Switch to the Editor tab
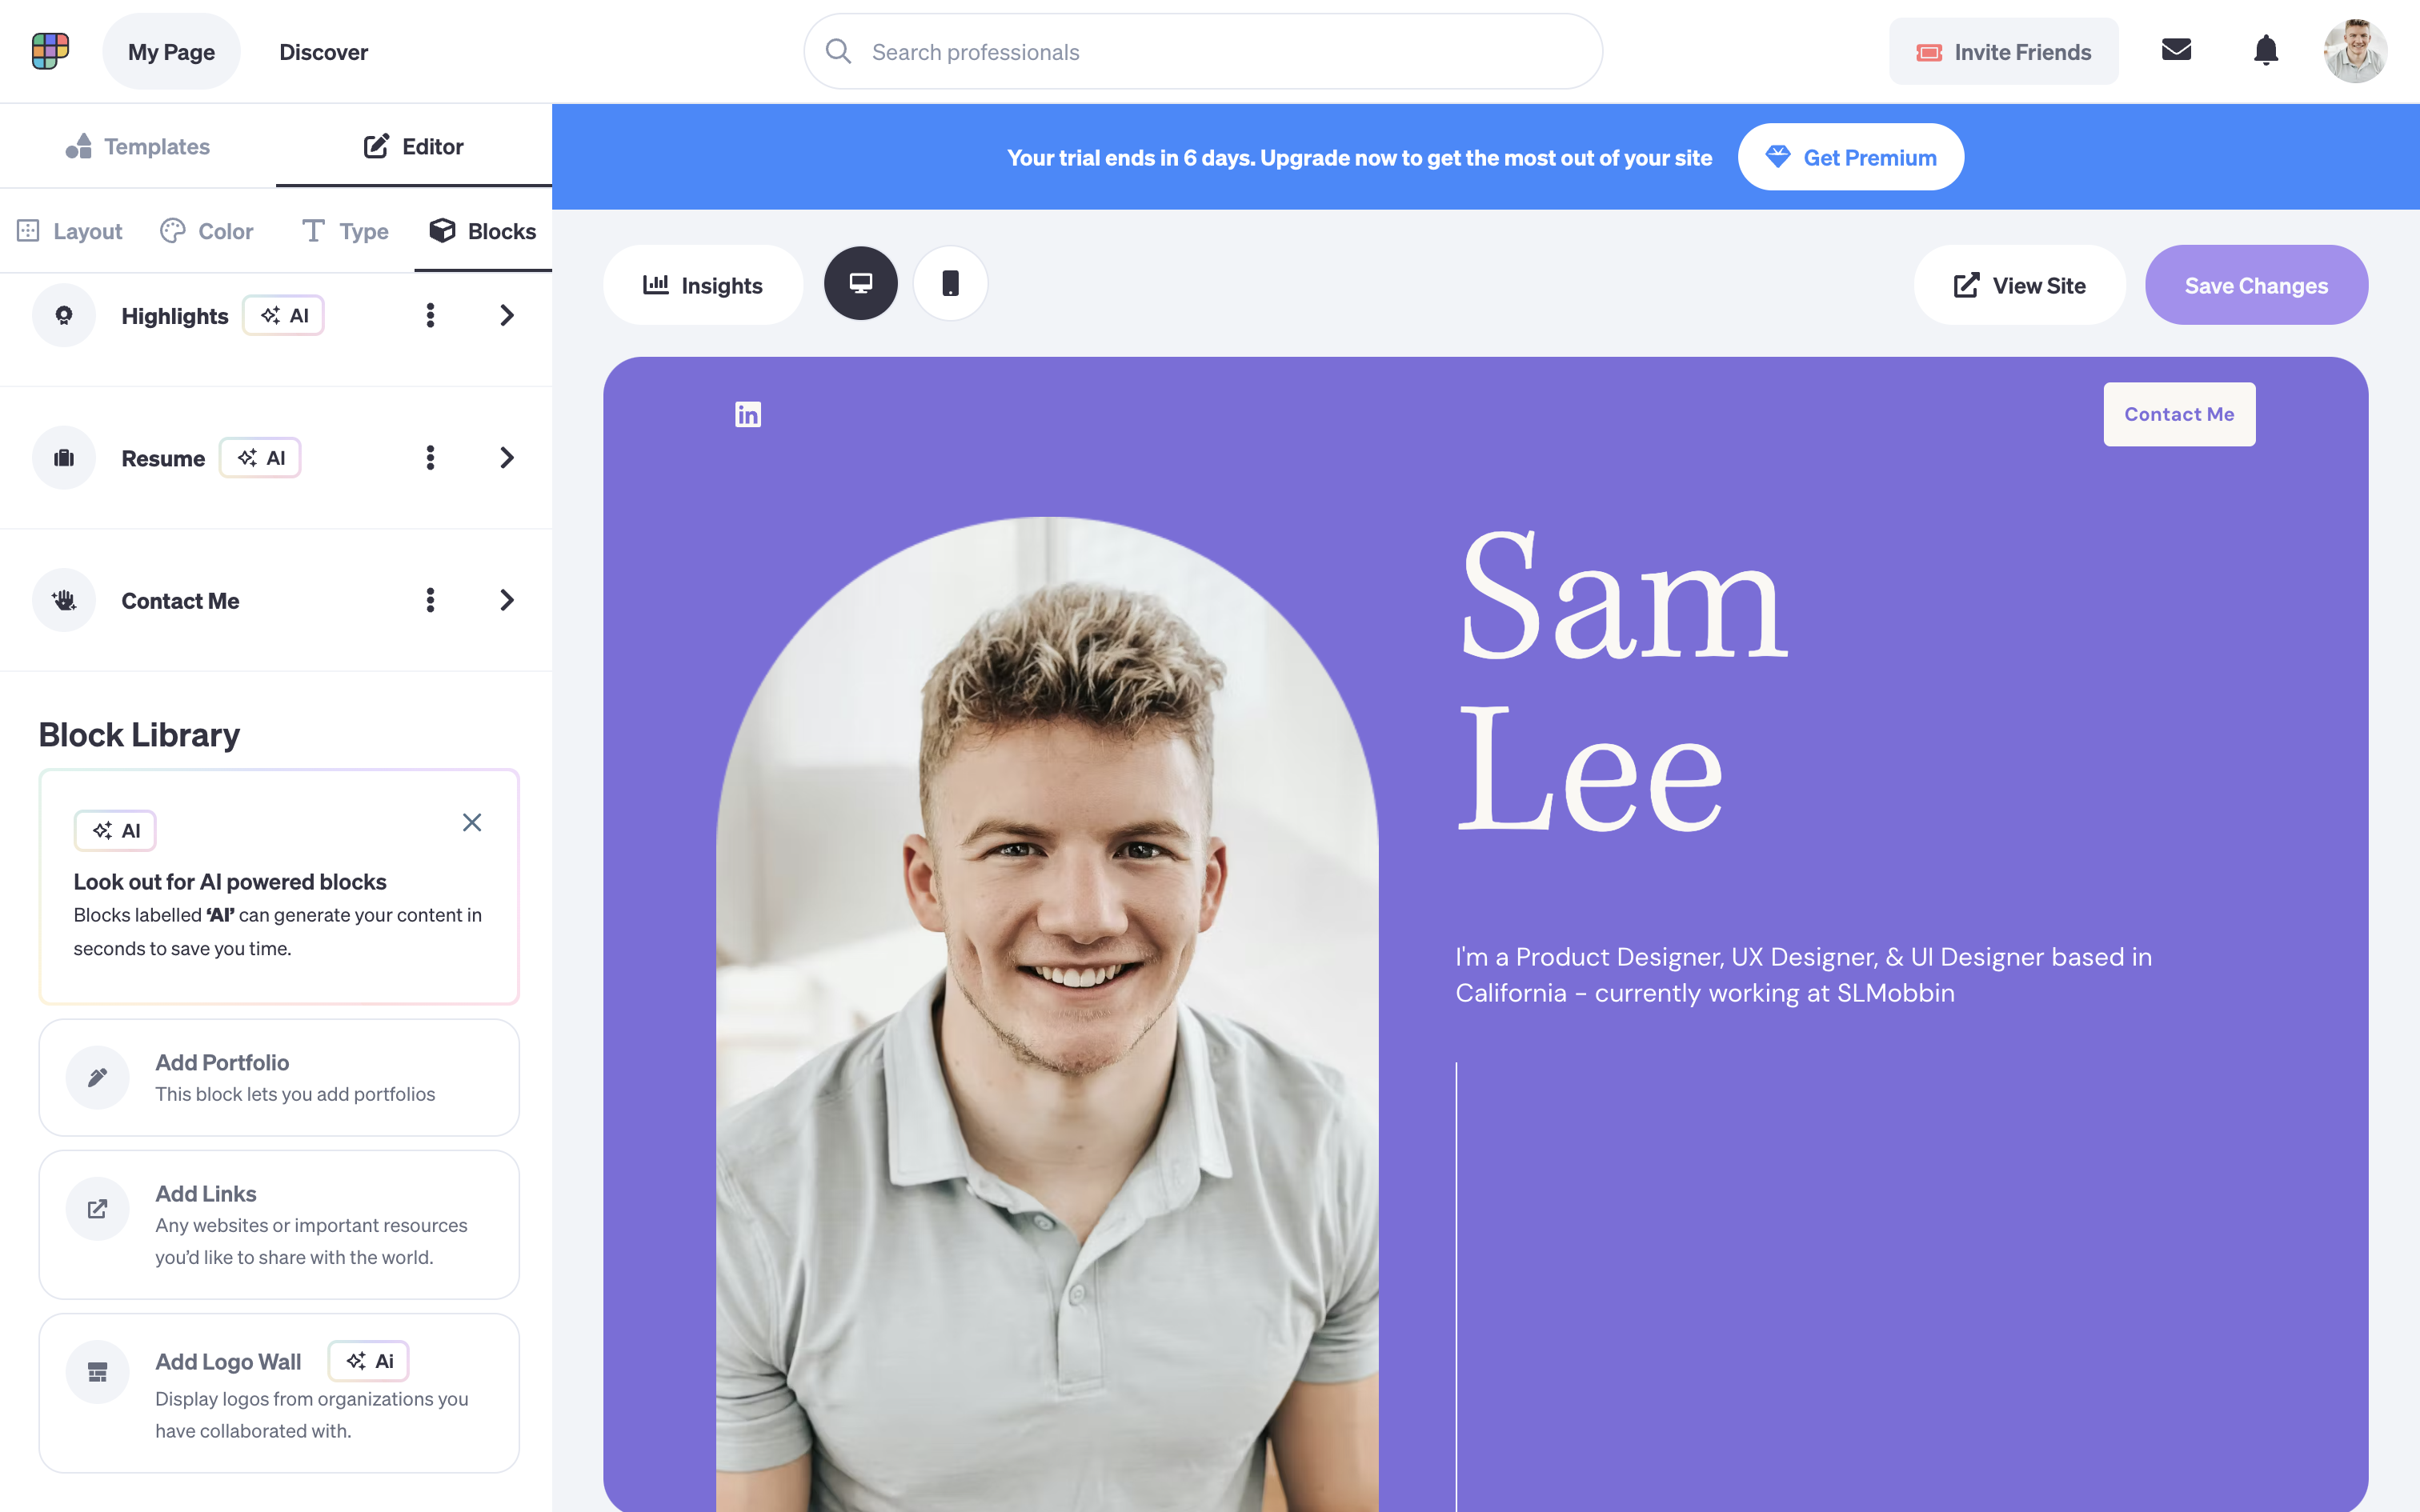 point(414,146)
